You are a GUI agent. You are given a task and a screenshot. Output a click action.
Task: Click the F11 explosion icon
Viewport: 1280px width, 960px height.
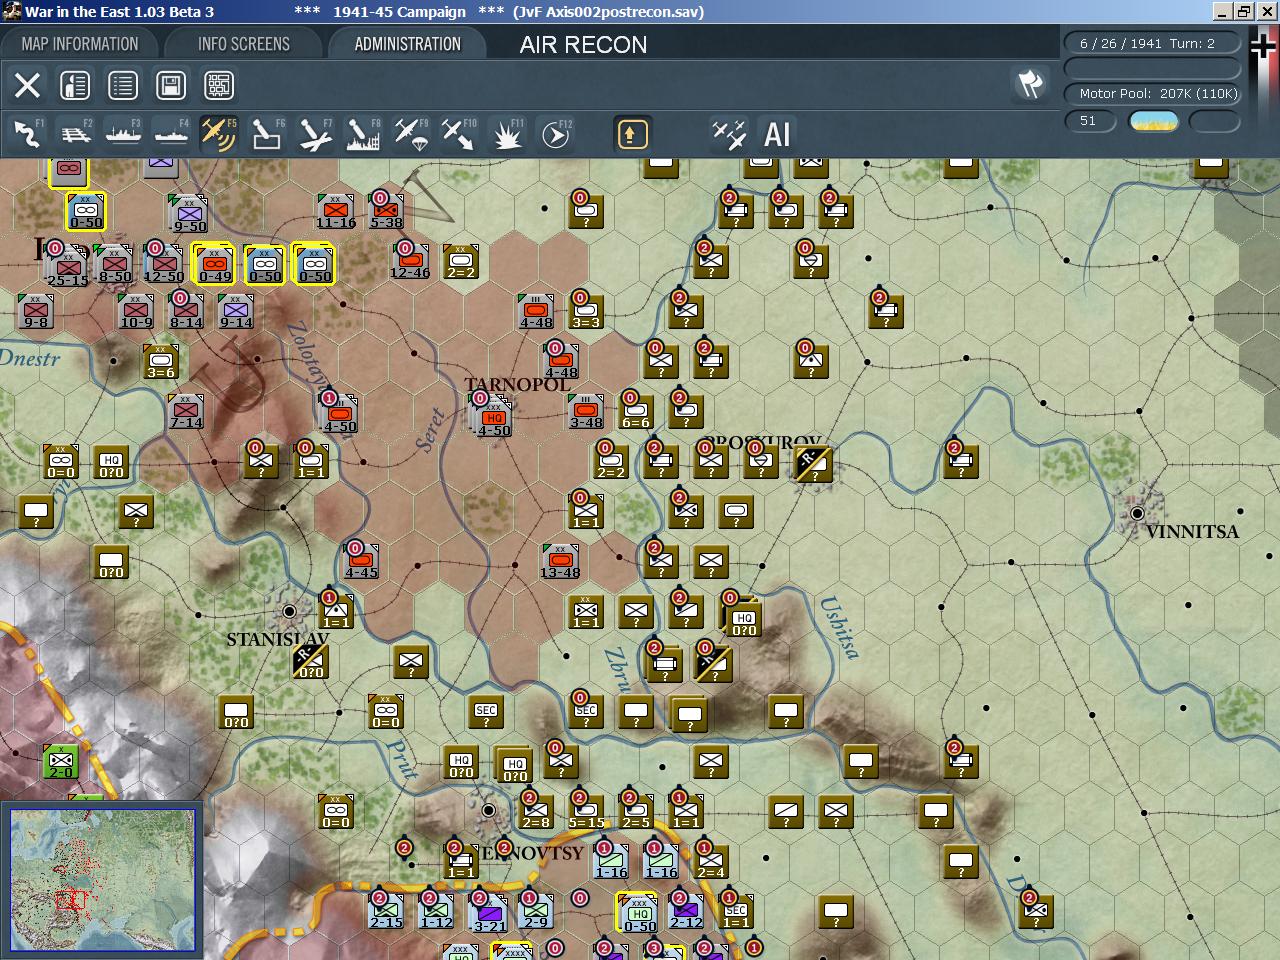(x=507, y=133)
